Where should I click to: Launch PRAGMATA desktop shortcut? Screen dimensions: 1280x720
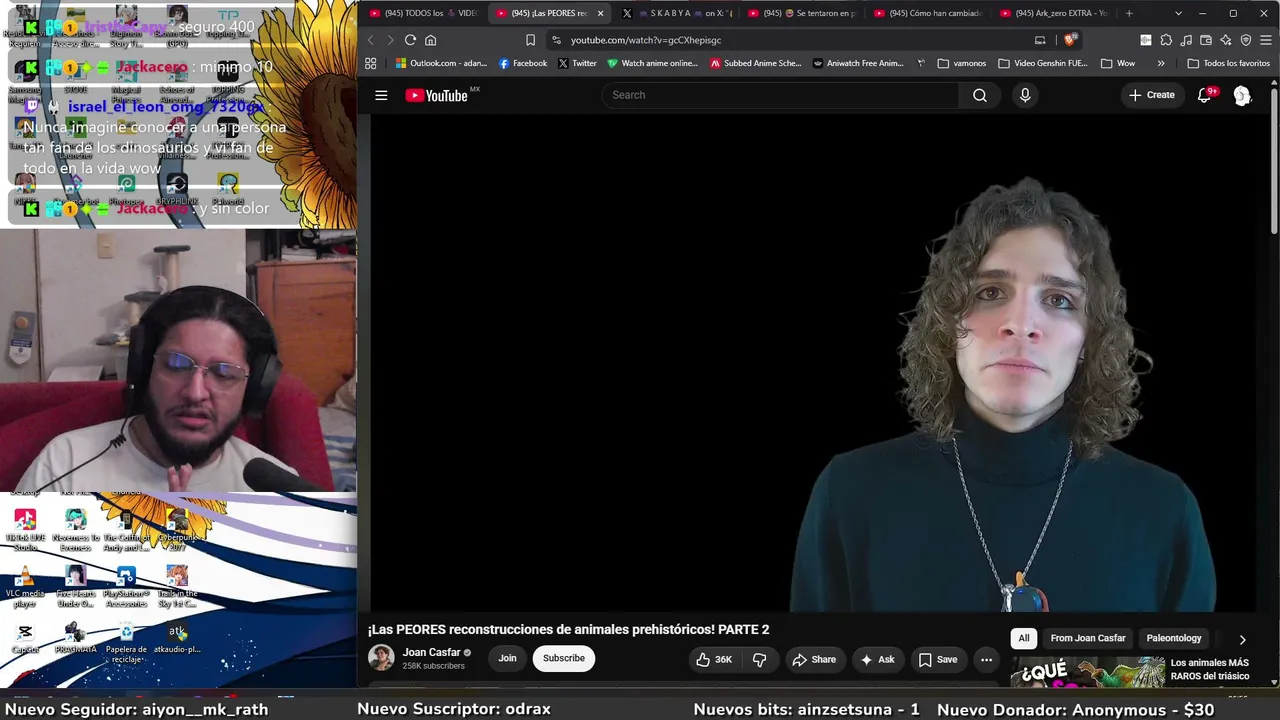pos(75,638)
